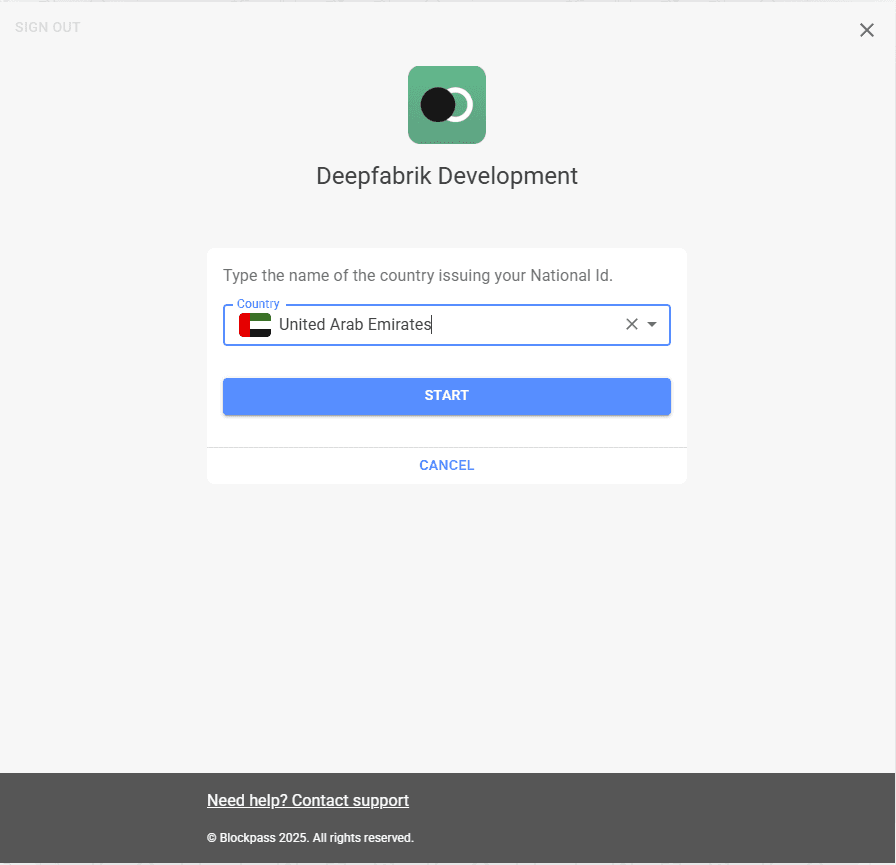Click SIGN OUT in the top left
The height and width of the screenshot is (865, 896).
(x=47, y=27)
